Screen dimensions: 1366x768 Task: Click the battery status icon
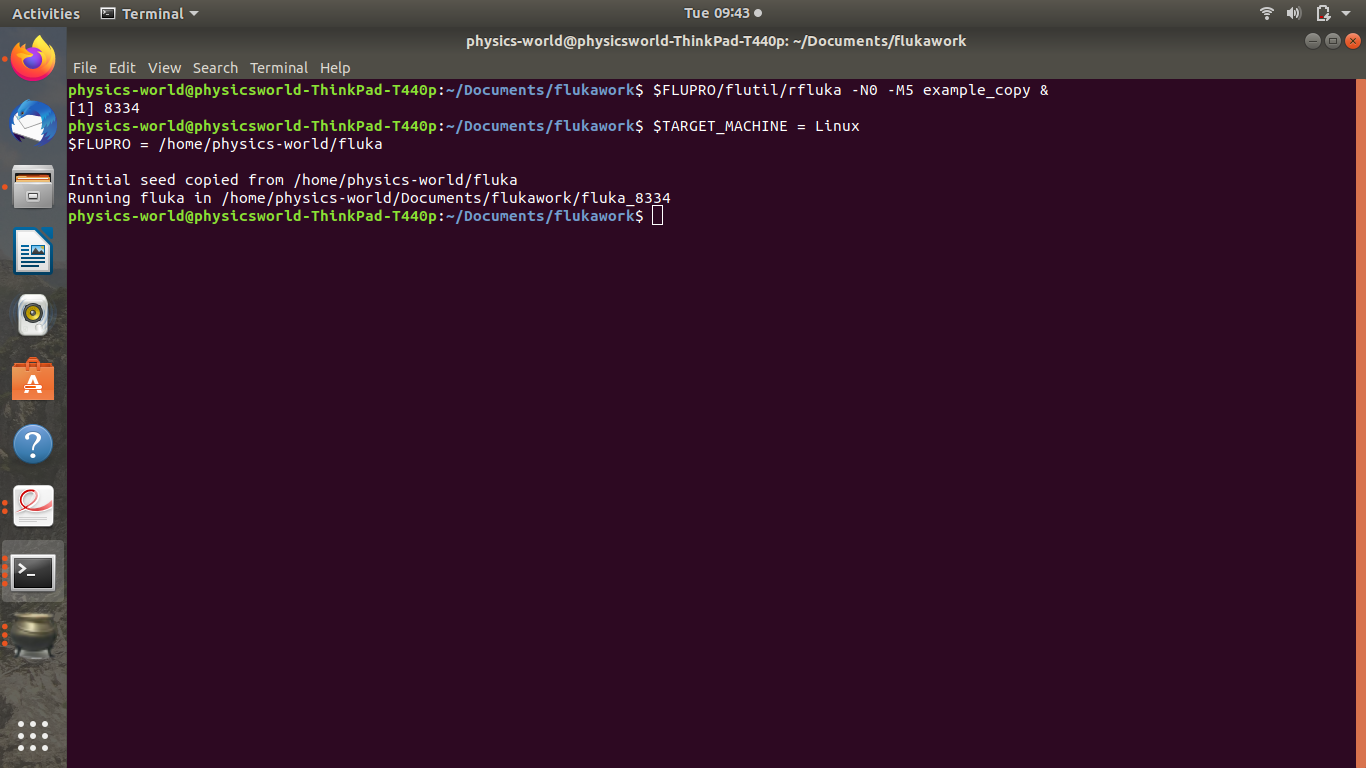pyautogui.click(x=1323, y=13)
